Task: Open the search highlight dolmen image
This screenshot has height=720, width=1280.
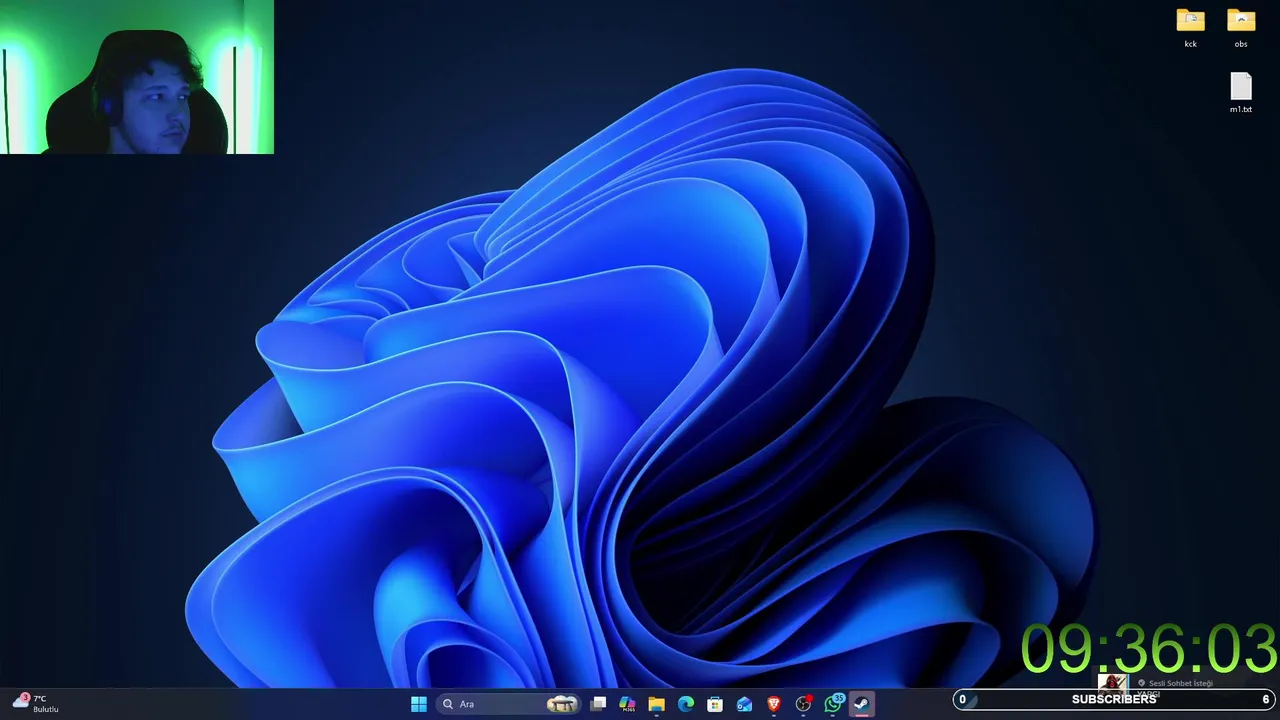Action: click(x=562, y=704)
